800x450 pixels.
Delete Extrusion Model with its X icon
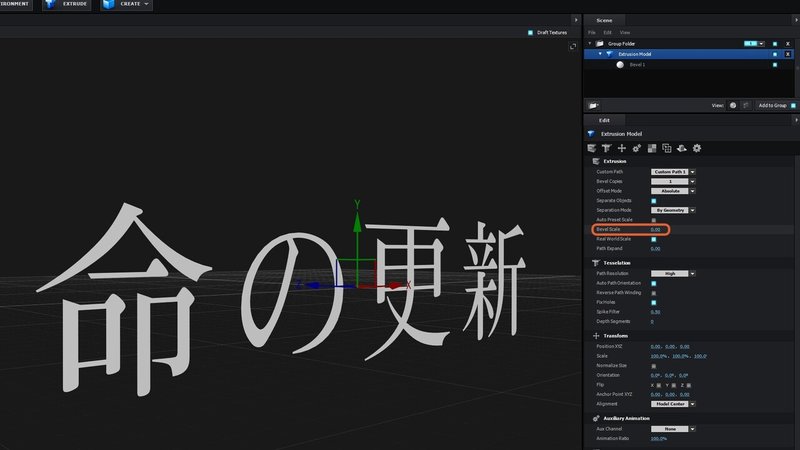pyautogui.click(x=788, y=54)
